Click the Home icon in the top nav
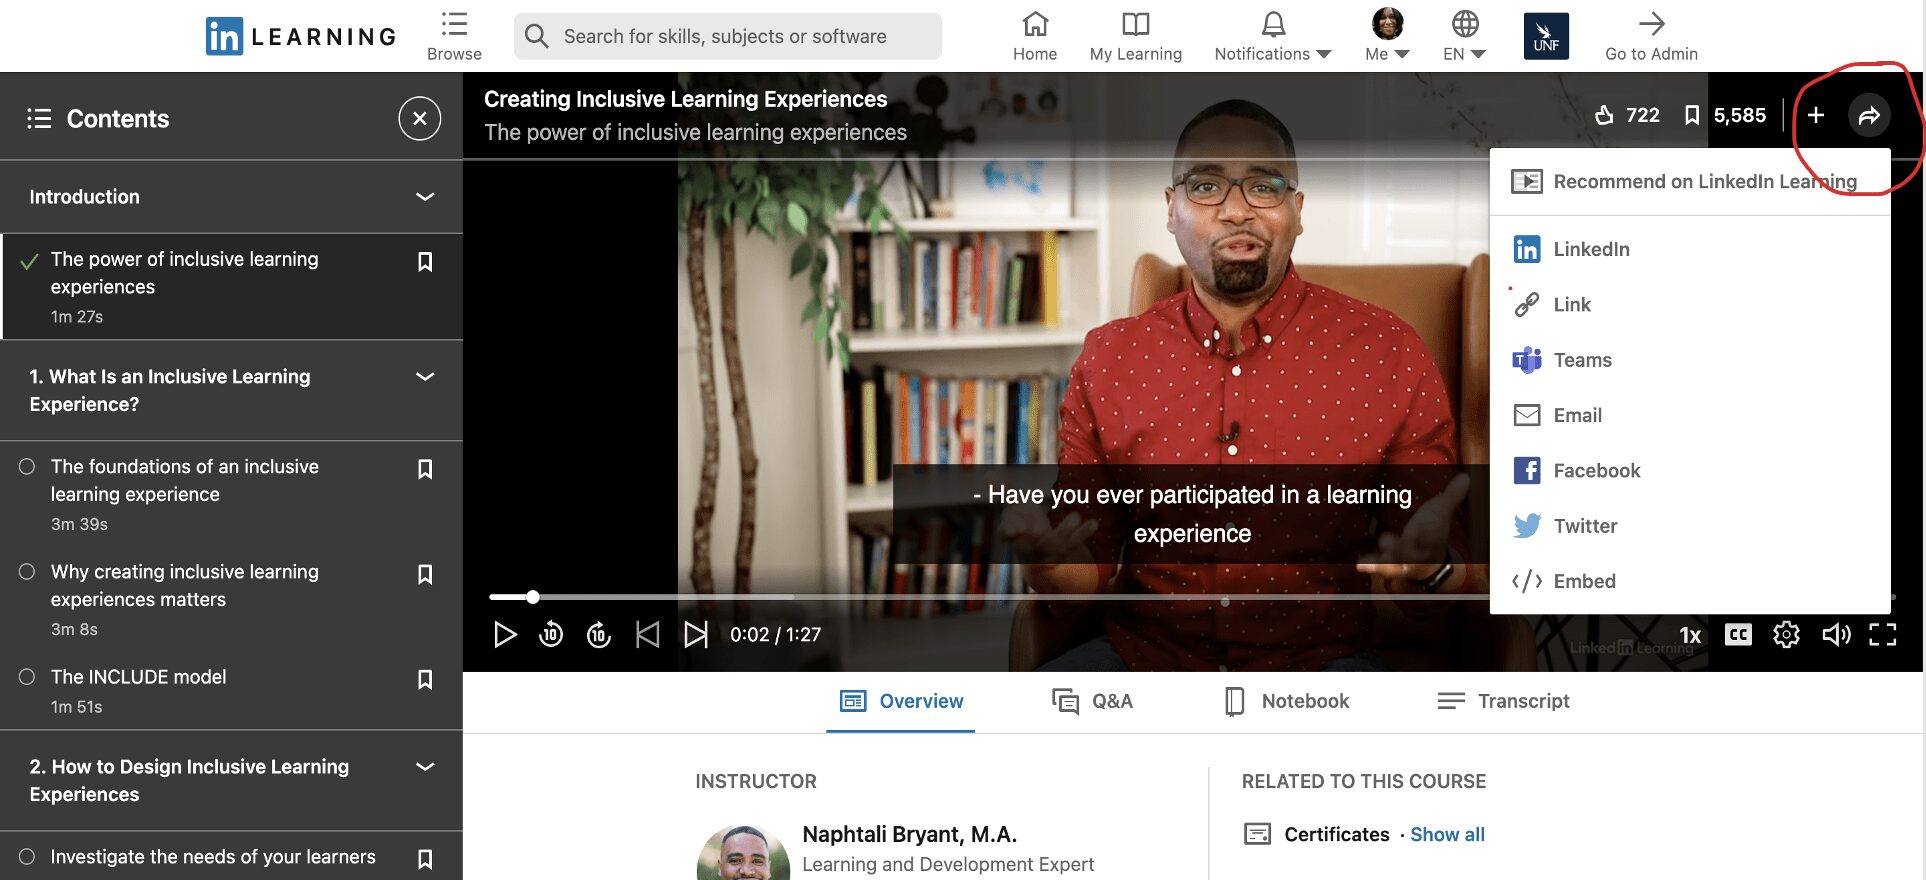This screenshot has width=1926, height=880. click(1035, 24)
